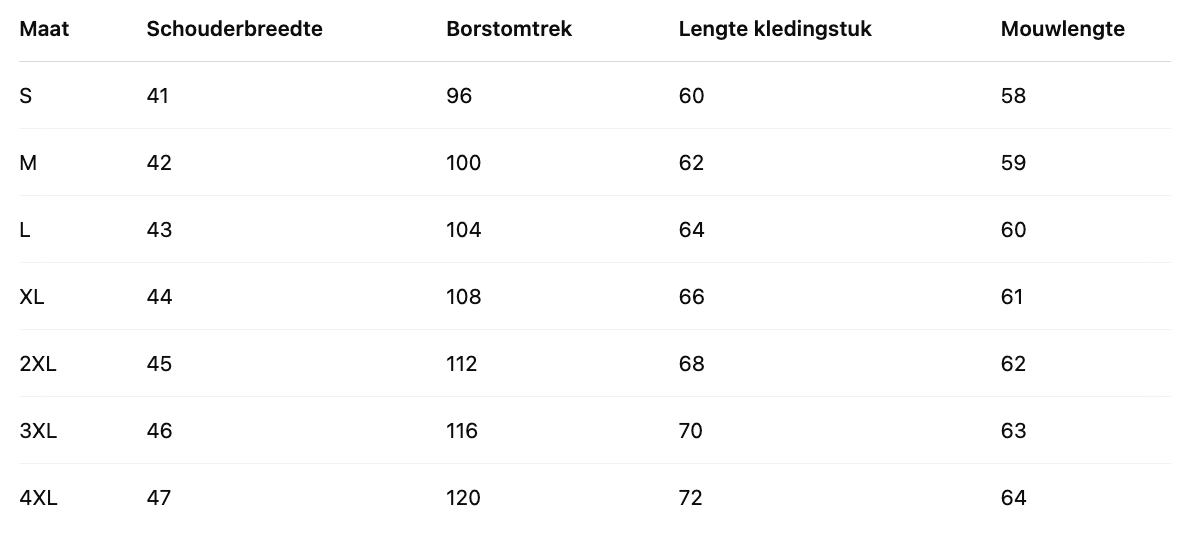Click the Maat column header

tap(44, 29)
